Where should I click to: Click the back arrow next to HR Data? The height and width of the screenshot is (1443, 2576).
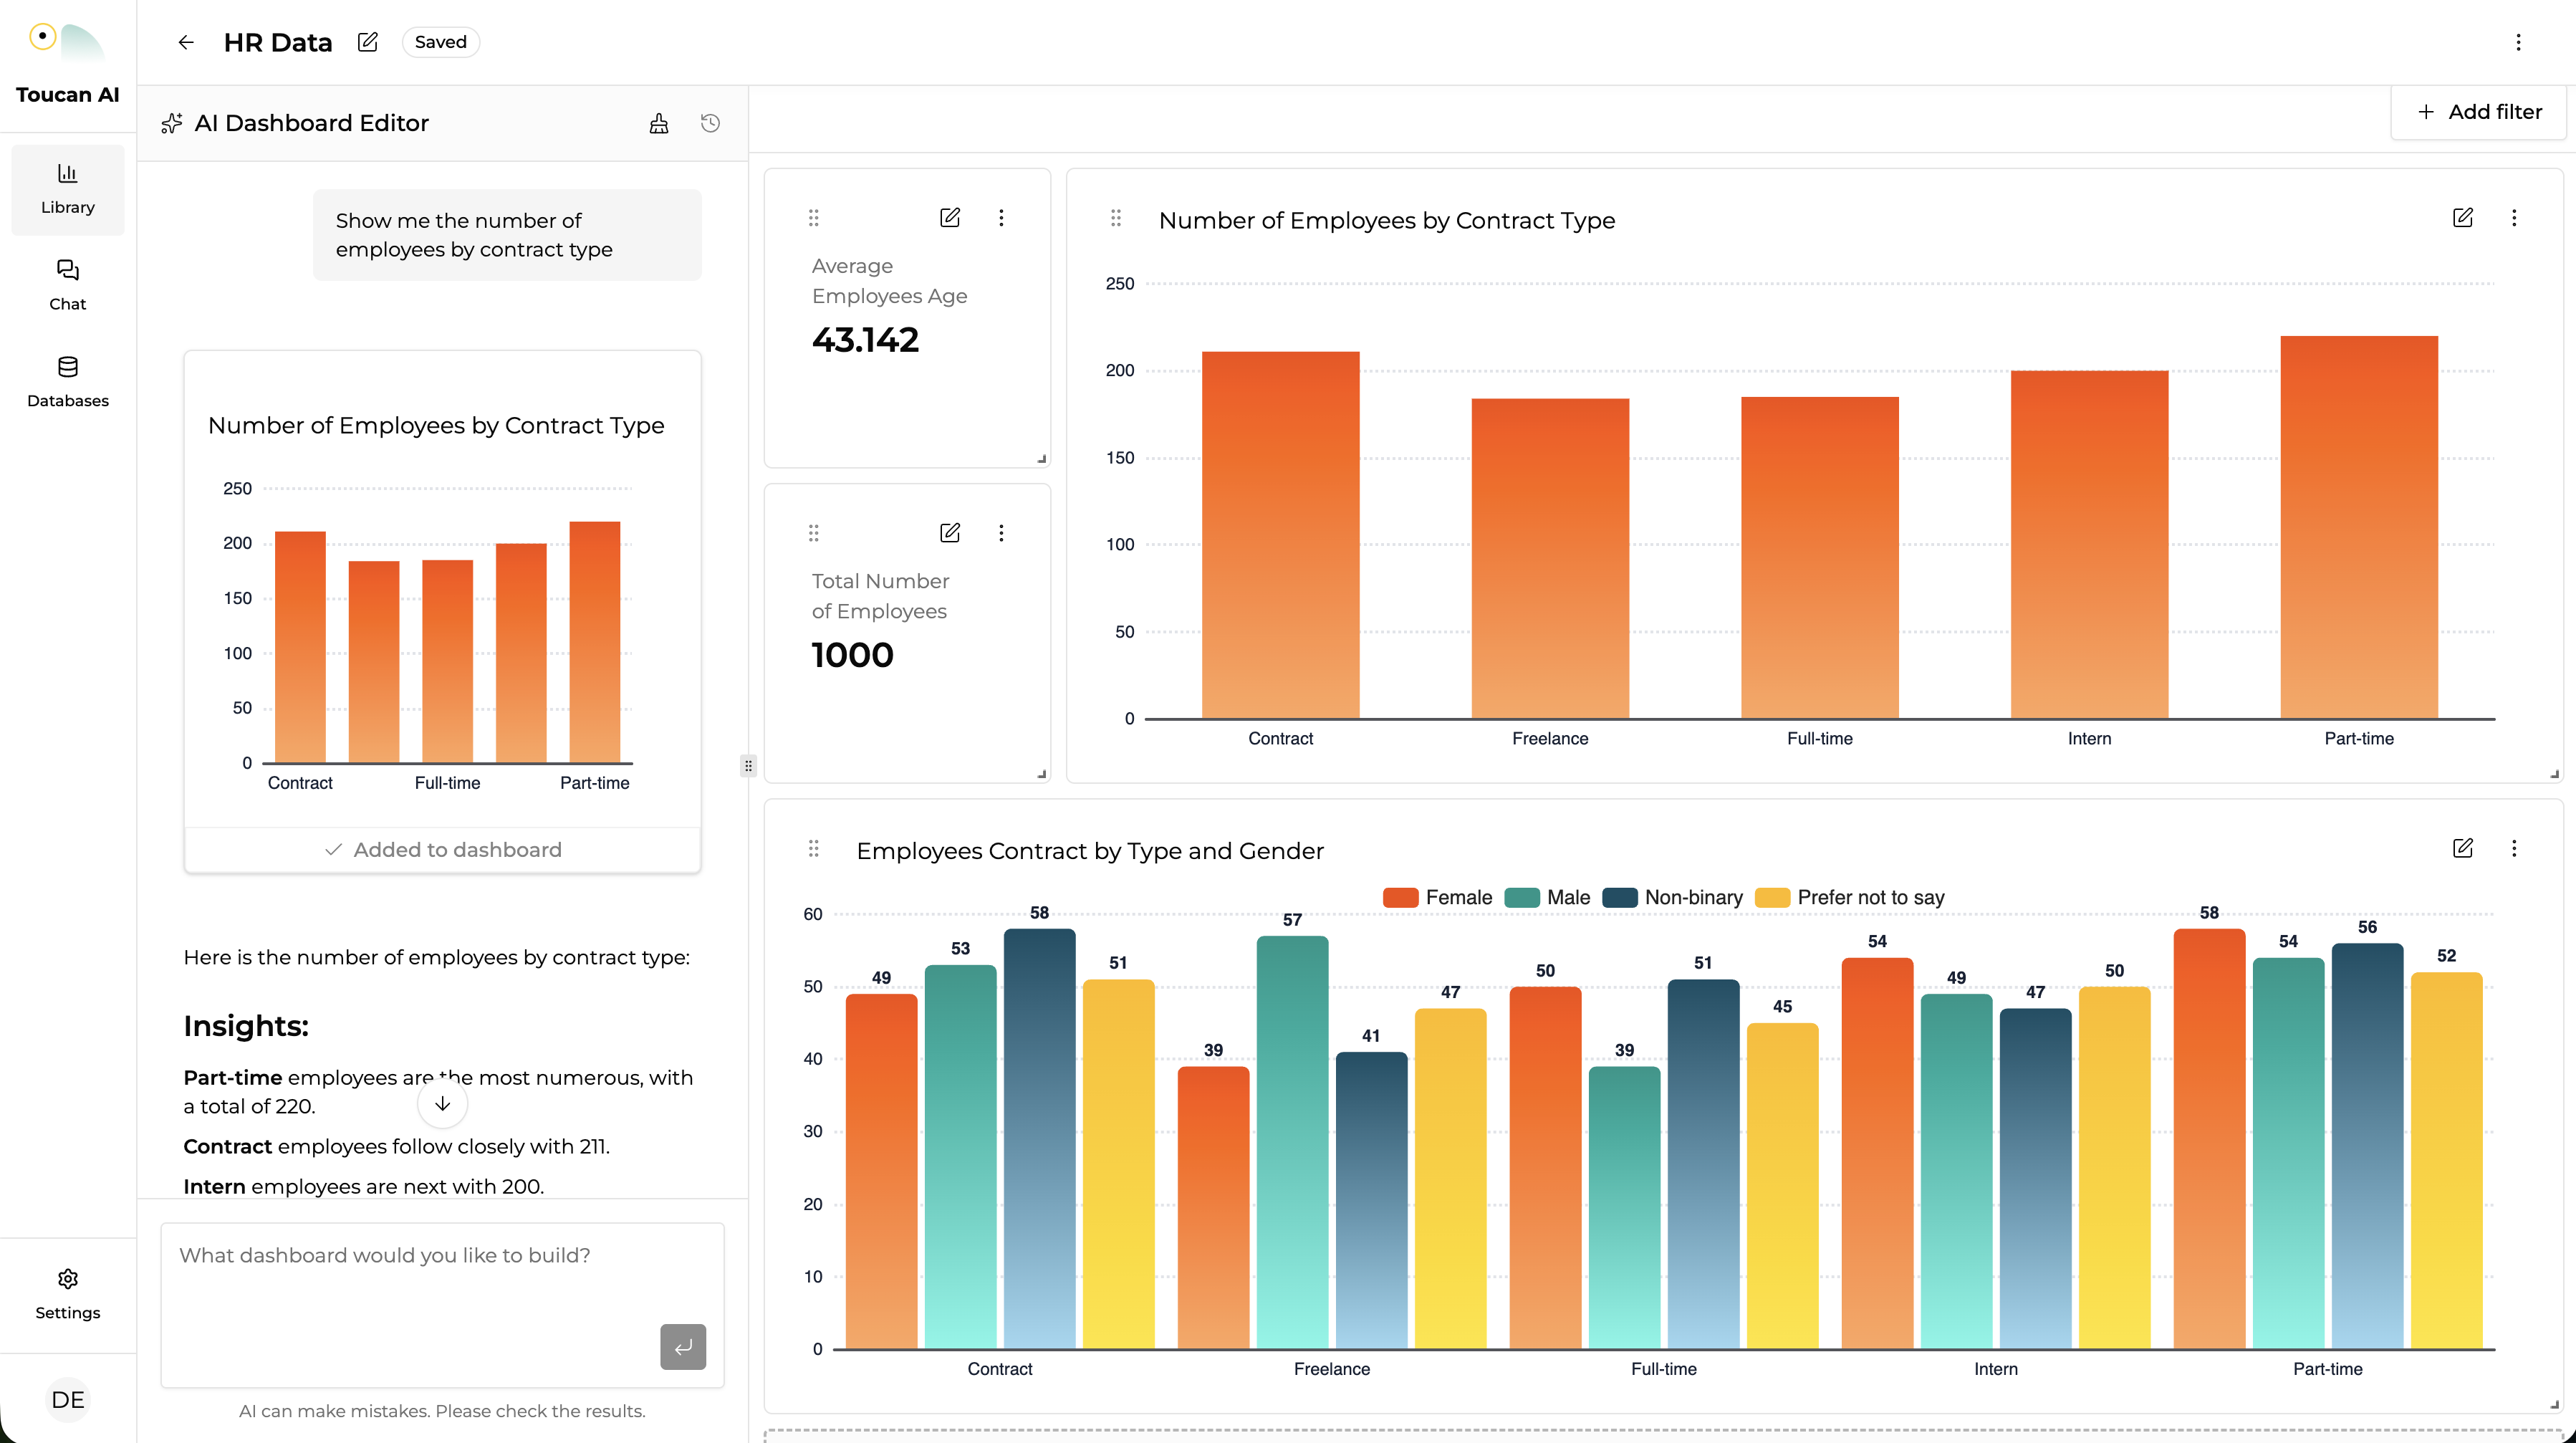(x=185, y=42)
